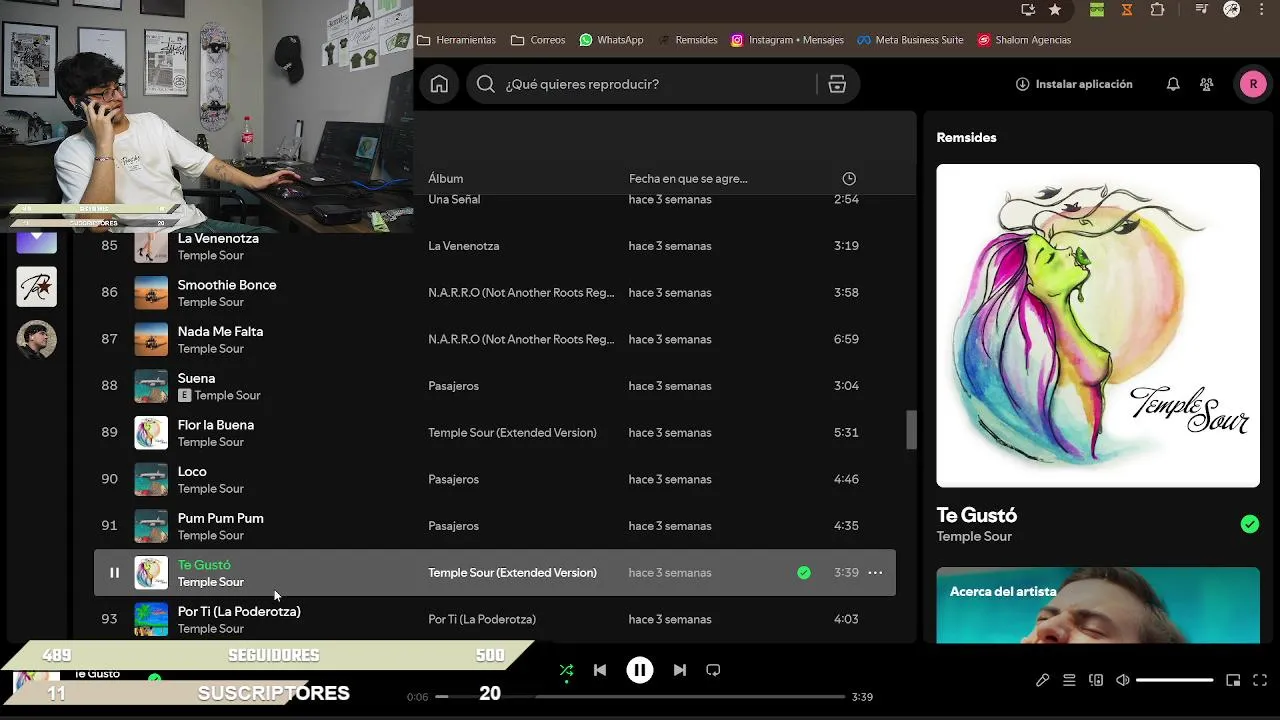Open Meta Business Suite bookmark
This screenshot has height=720, width=1280.
point(910,40)
